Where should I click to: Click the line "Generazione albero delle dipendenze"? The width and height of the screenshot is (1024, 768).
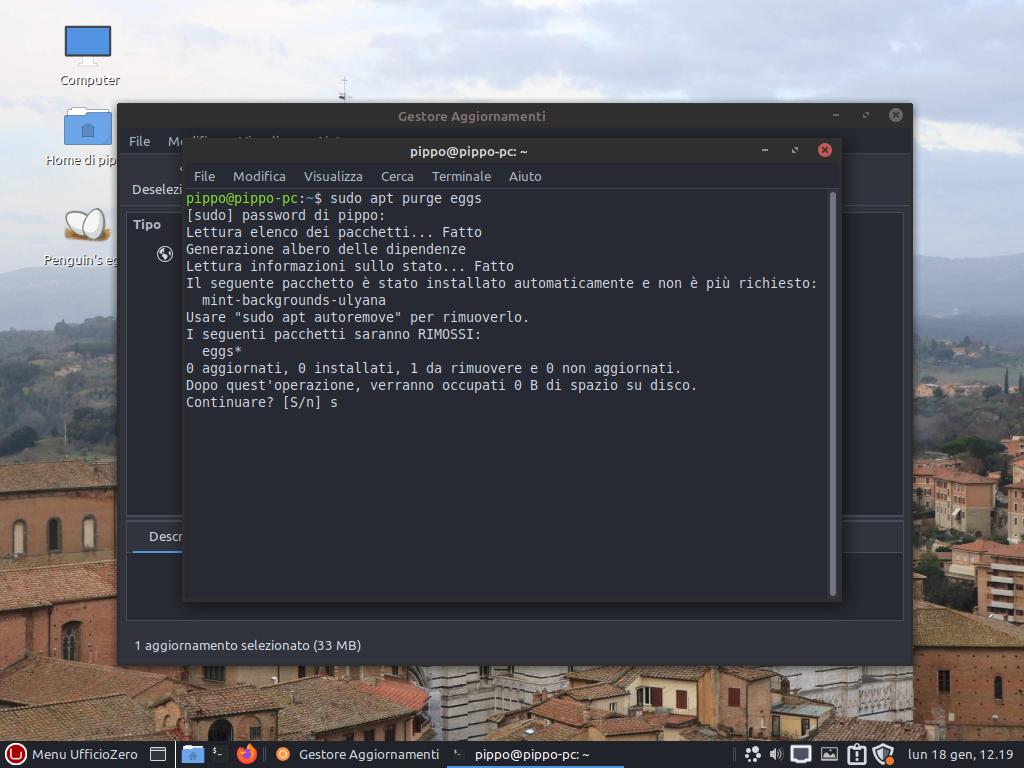tap(326, 249)
